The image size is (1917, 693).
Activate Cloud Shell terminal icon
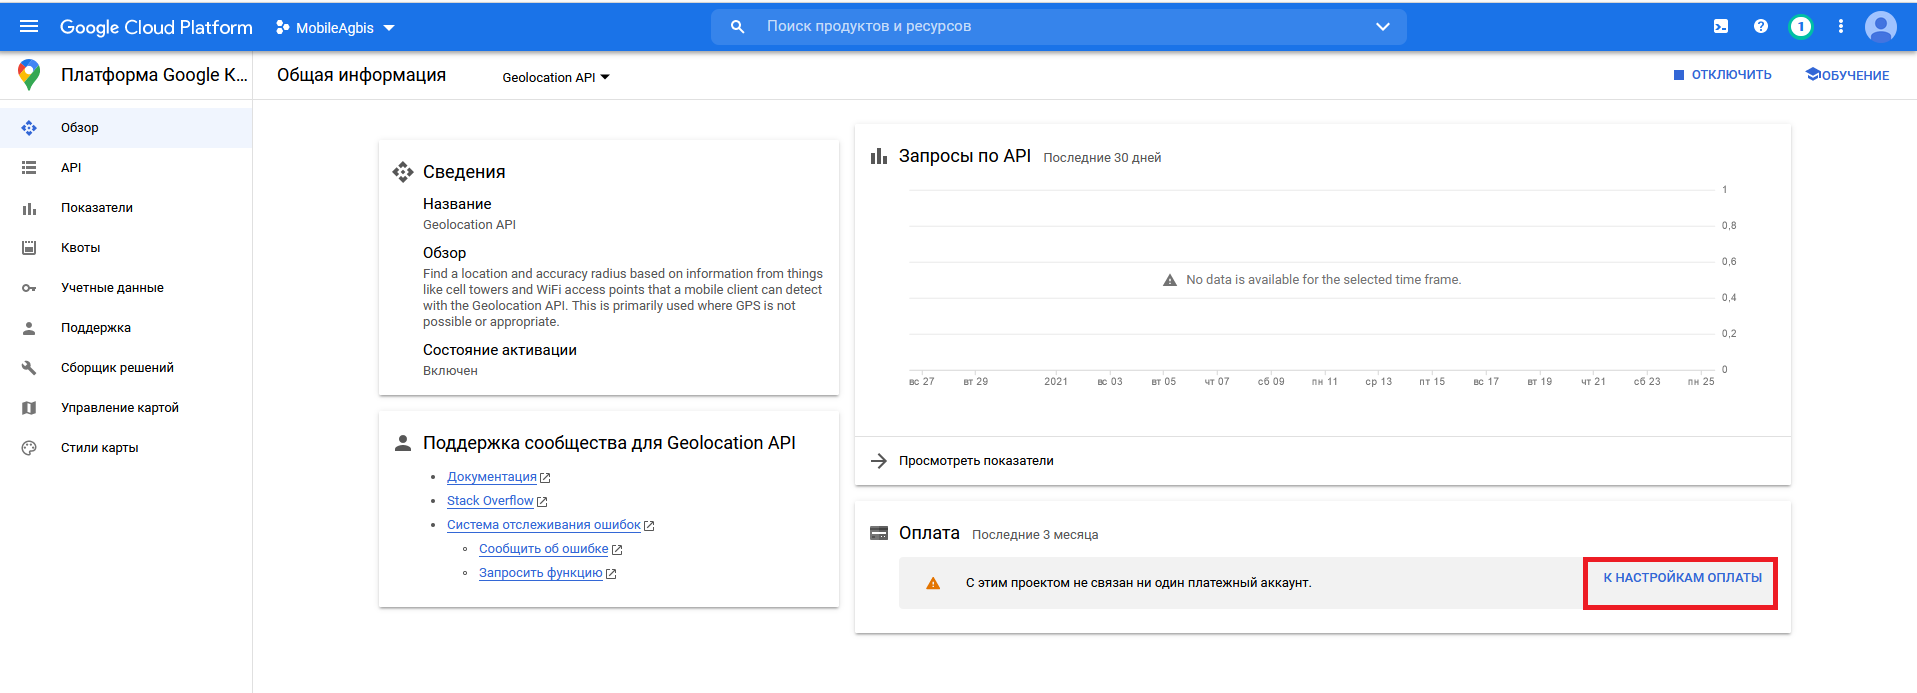click(1720, 27)
